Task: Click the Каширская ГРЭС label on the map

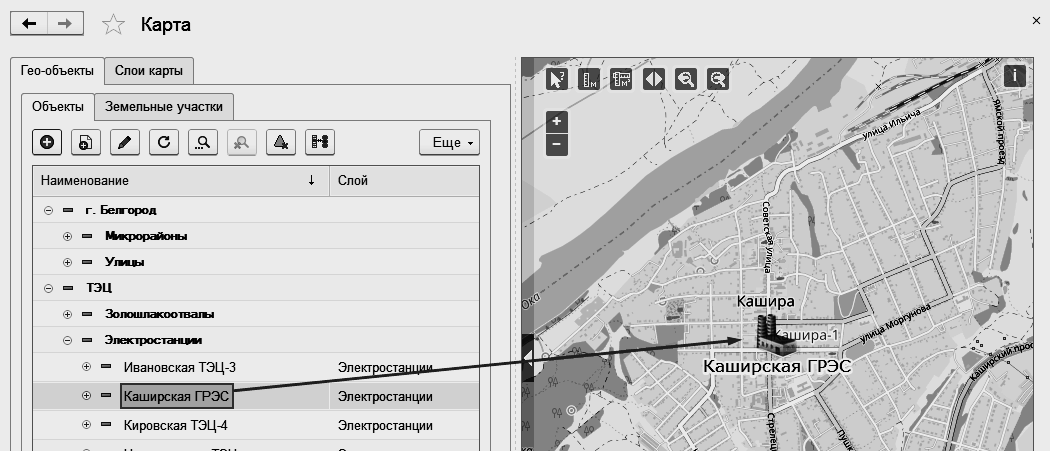Action: pyautogui.click(x=777, y=366)
